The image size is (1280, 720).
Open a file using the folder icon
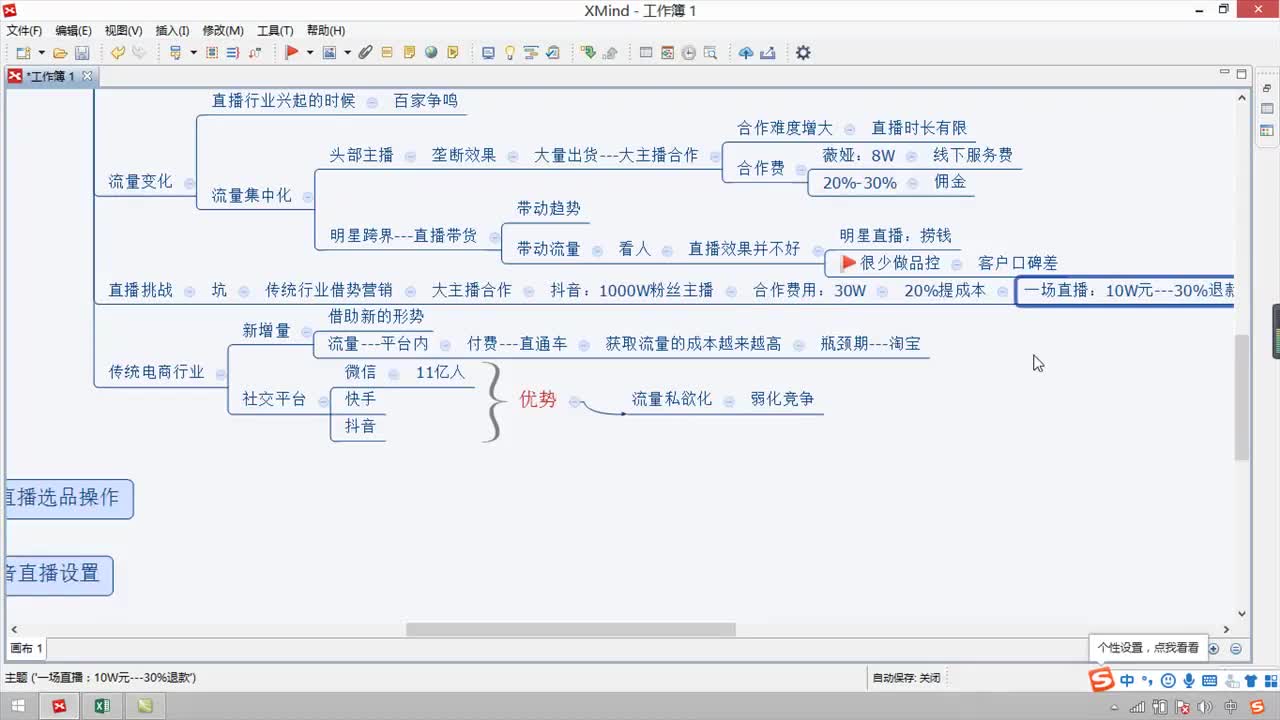click(60, 52)
